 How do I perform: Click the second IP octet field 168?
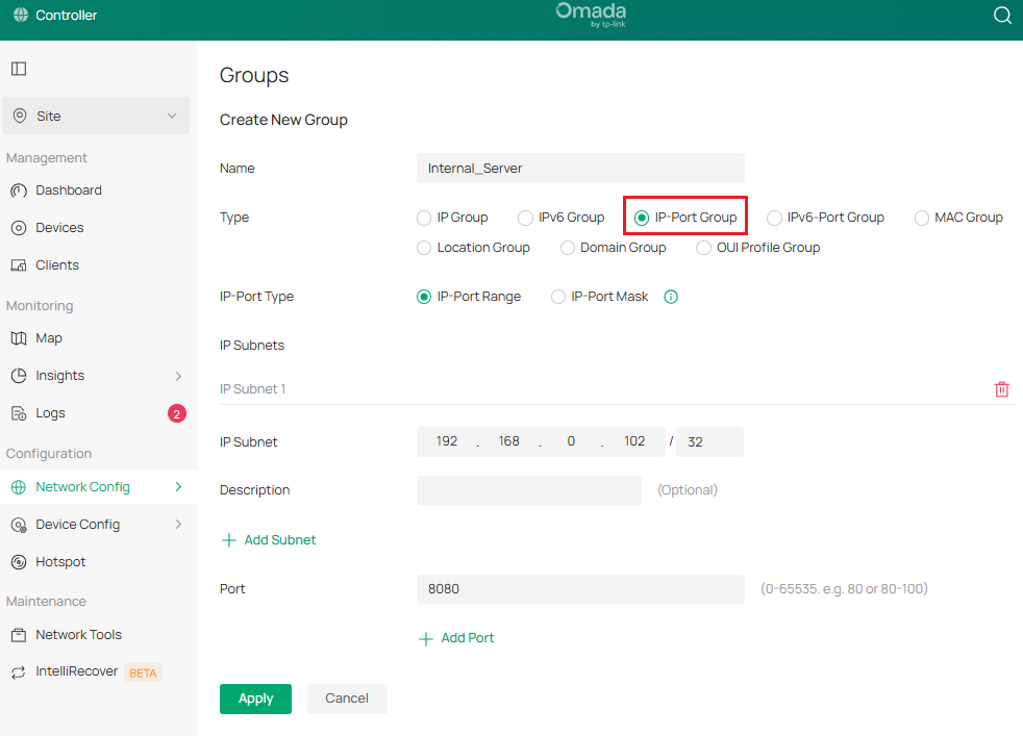(x=509, y=442)
